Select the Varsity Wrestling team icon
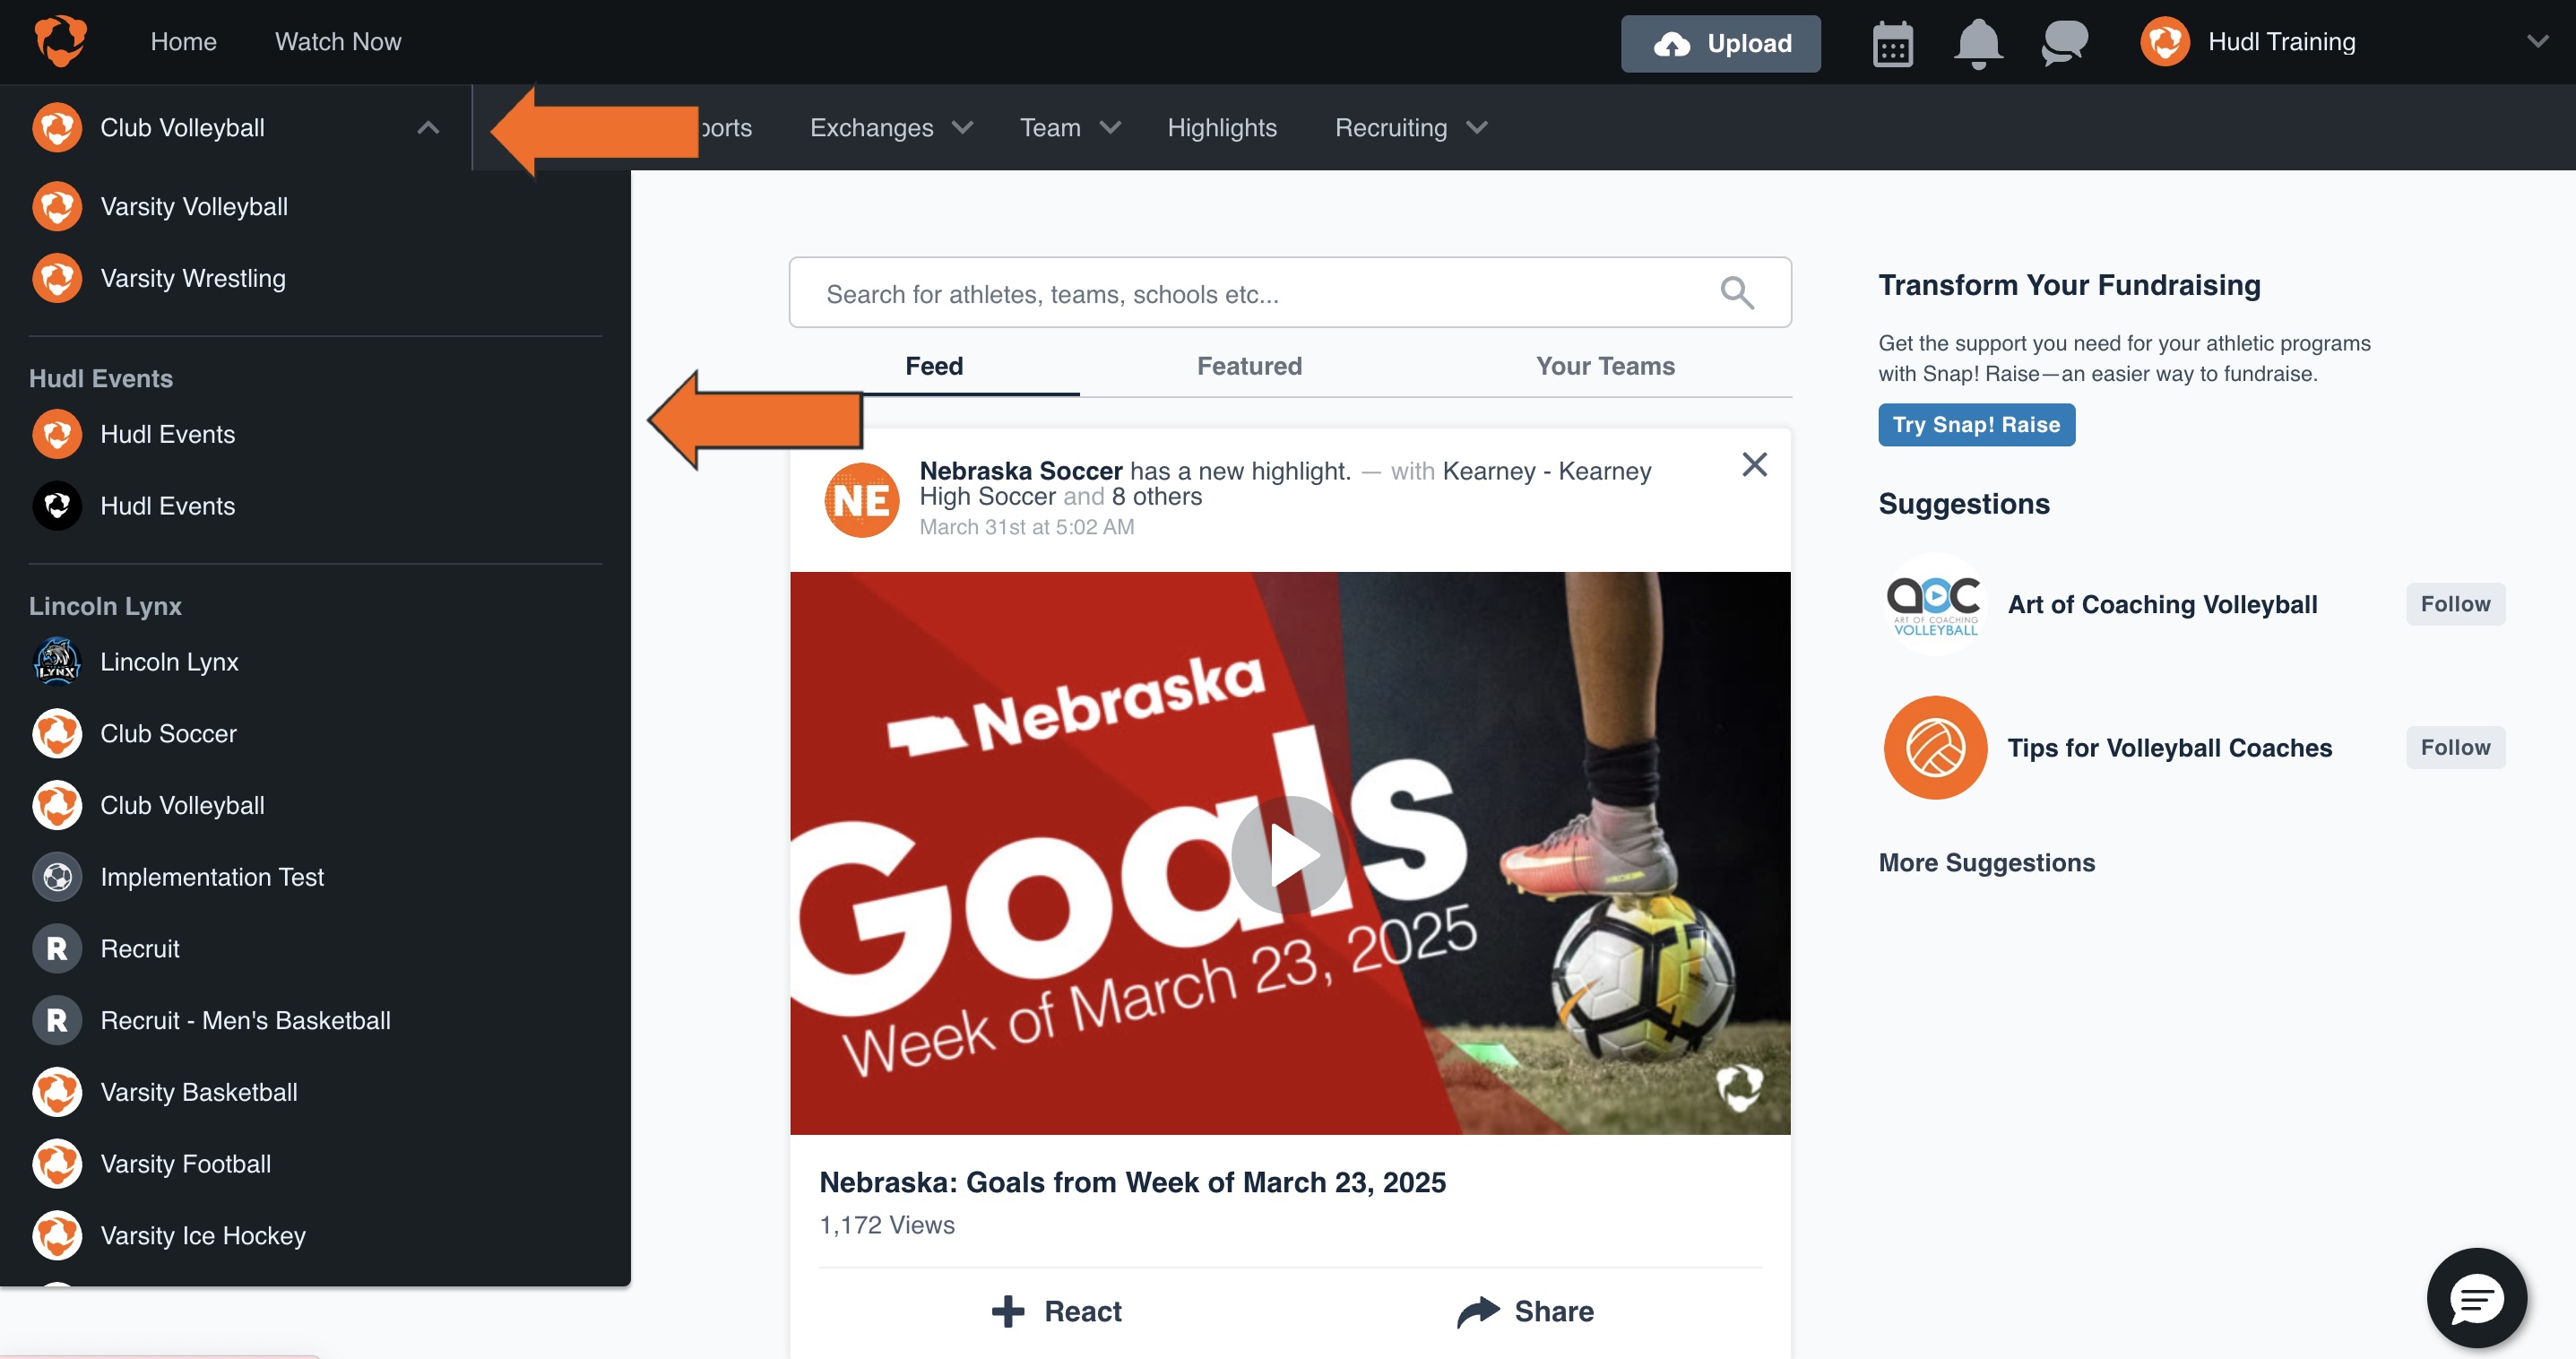The width and height of the screenshot is (2576, 1359). 57,278
